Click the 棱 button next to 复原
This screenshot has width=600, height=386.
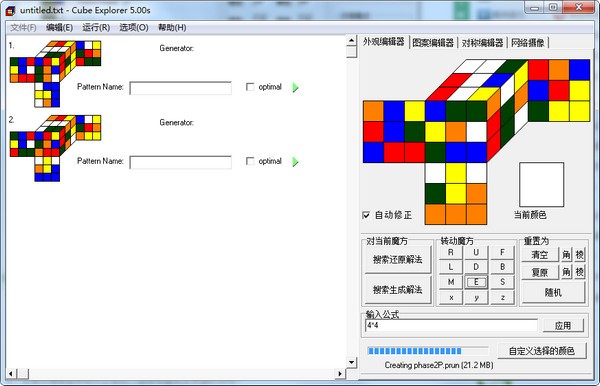579,272
